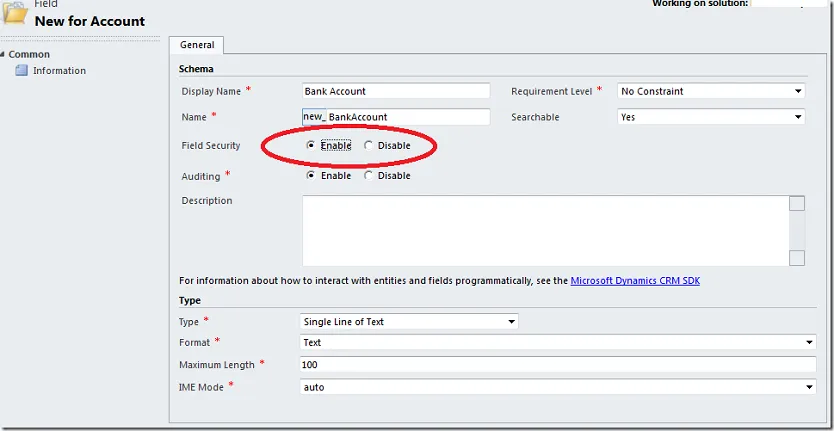Click the Description scrollbar down arrow
This screenshot has width=834, height=431.
[x=797, y=258]
